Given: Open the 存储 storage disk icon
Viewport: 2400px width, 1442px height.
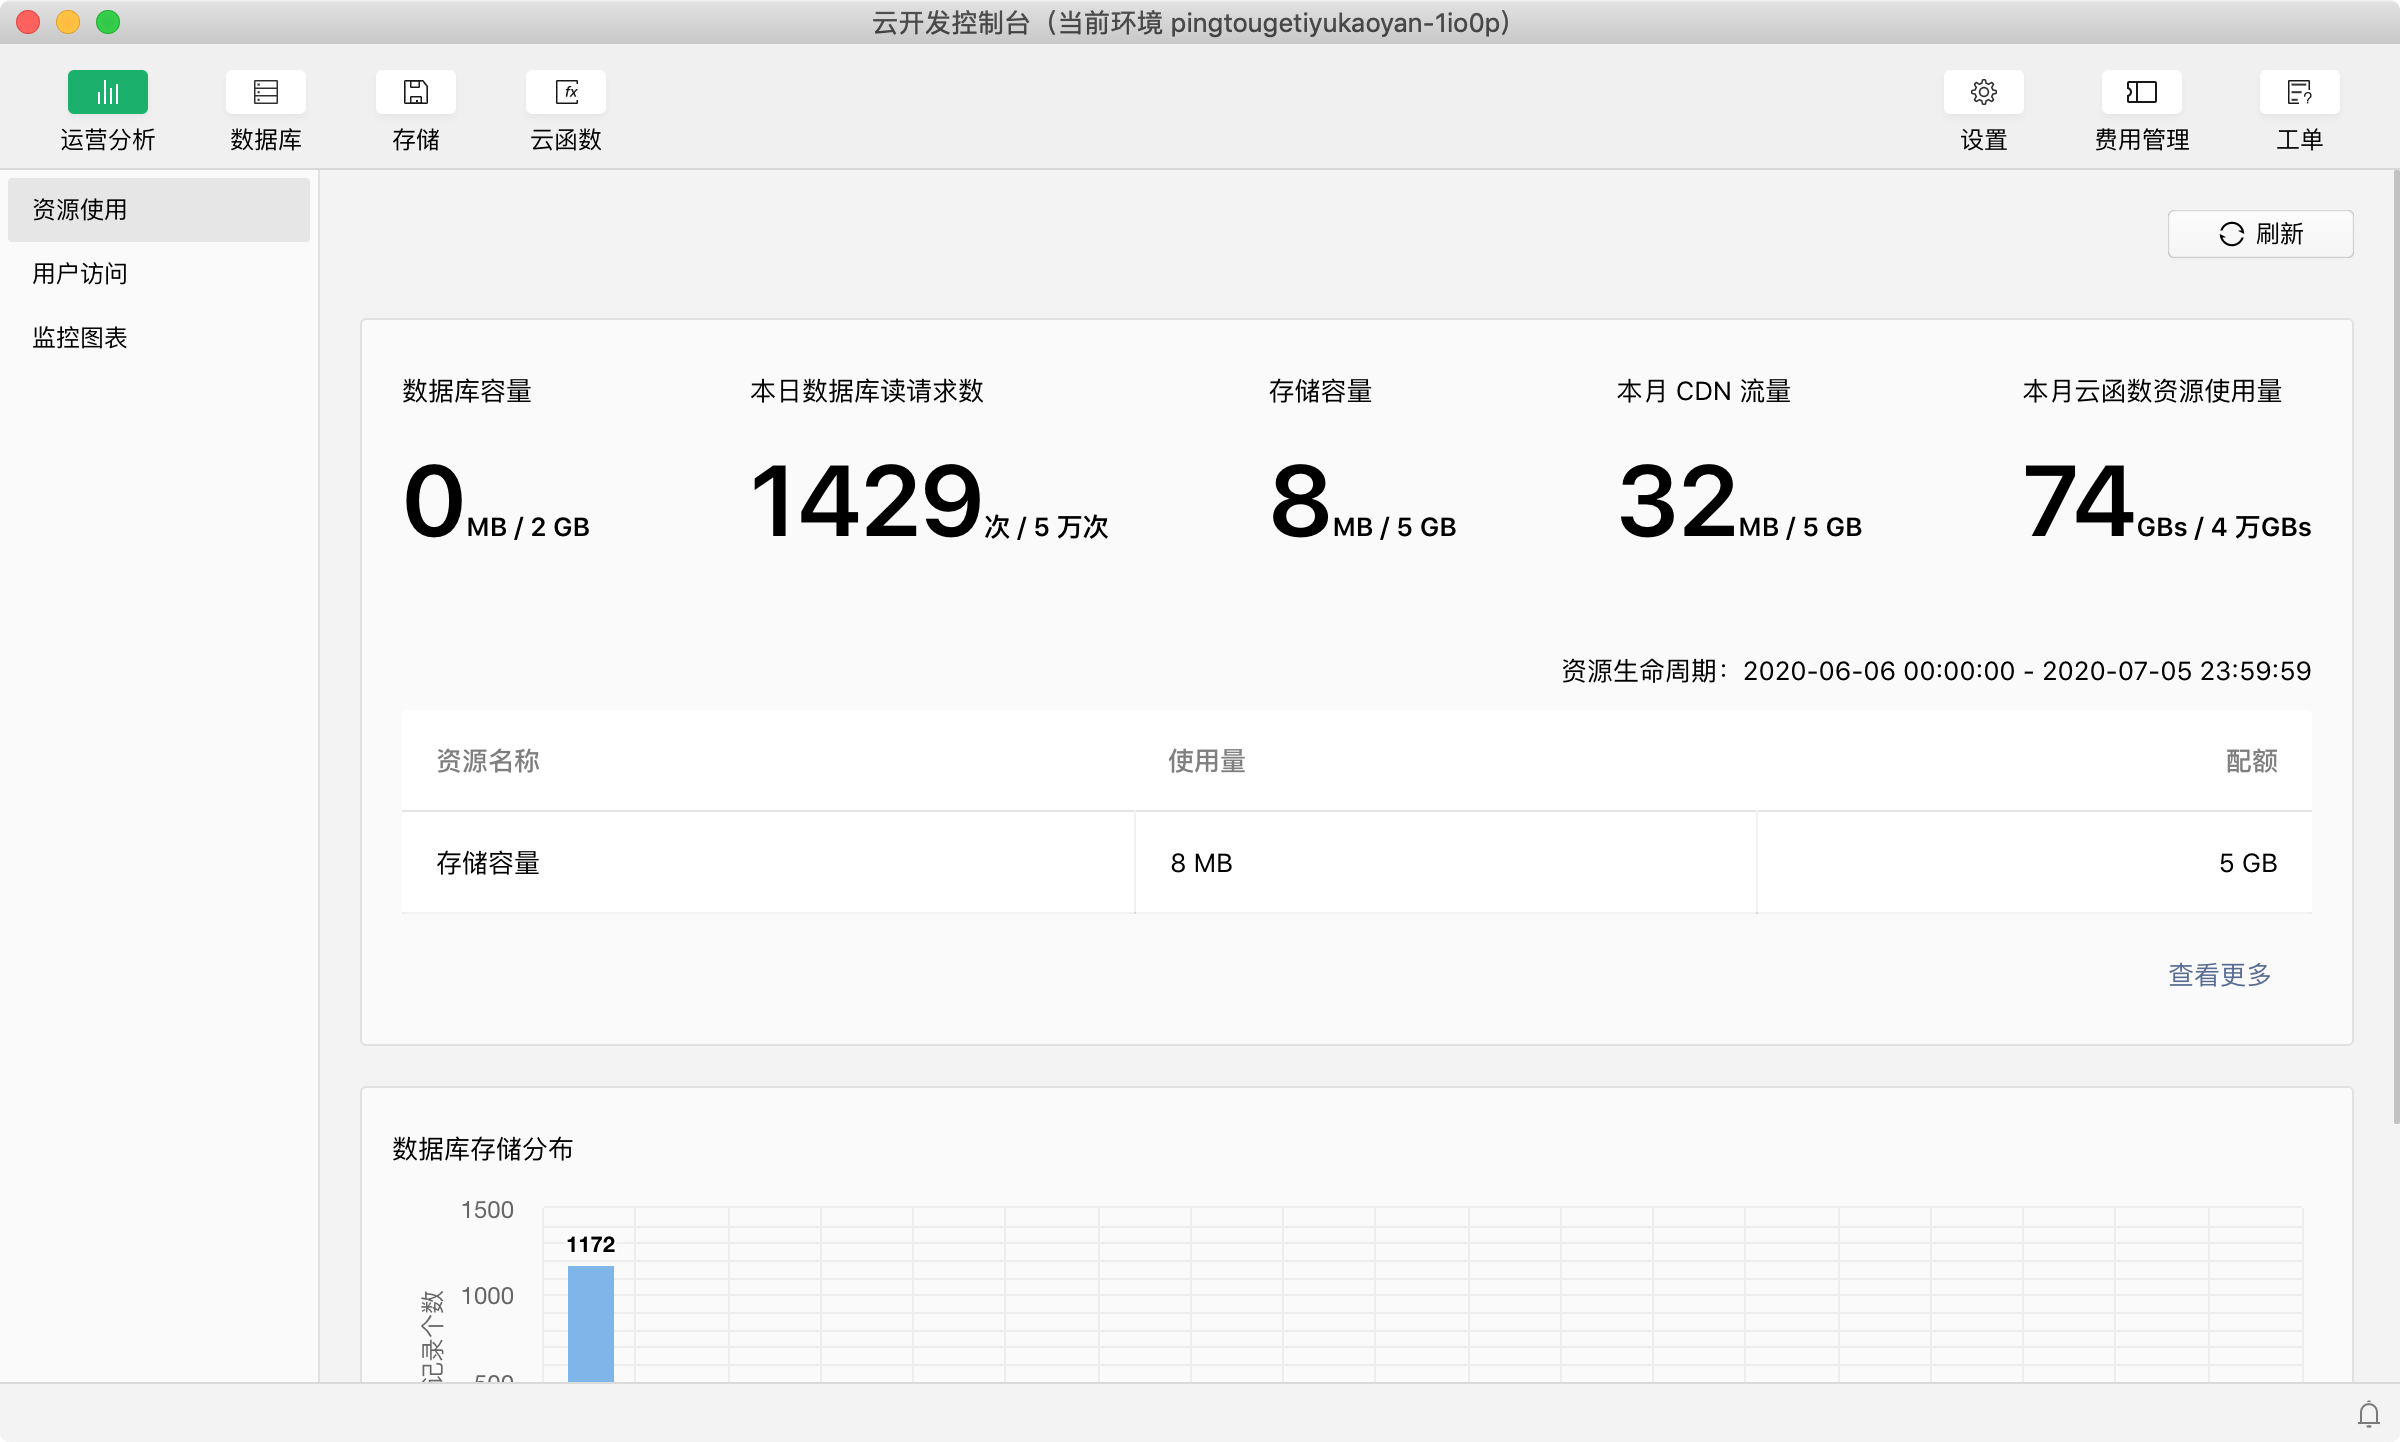Looking at the screenshot, I should pos(415,92).
